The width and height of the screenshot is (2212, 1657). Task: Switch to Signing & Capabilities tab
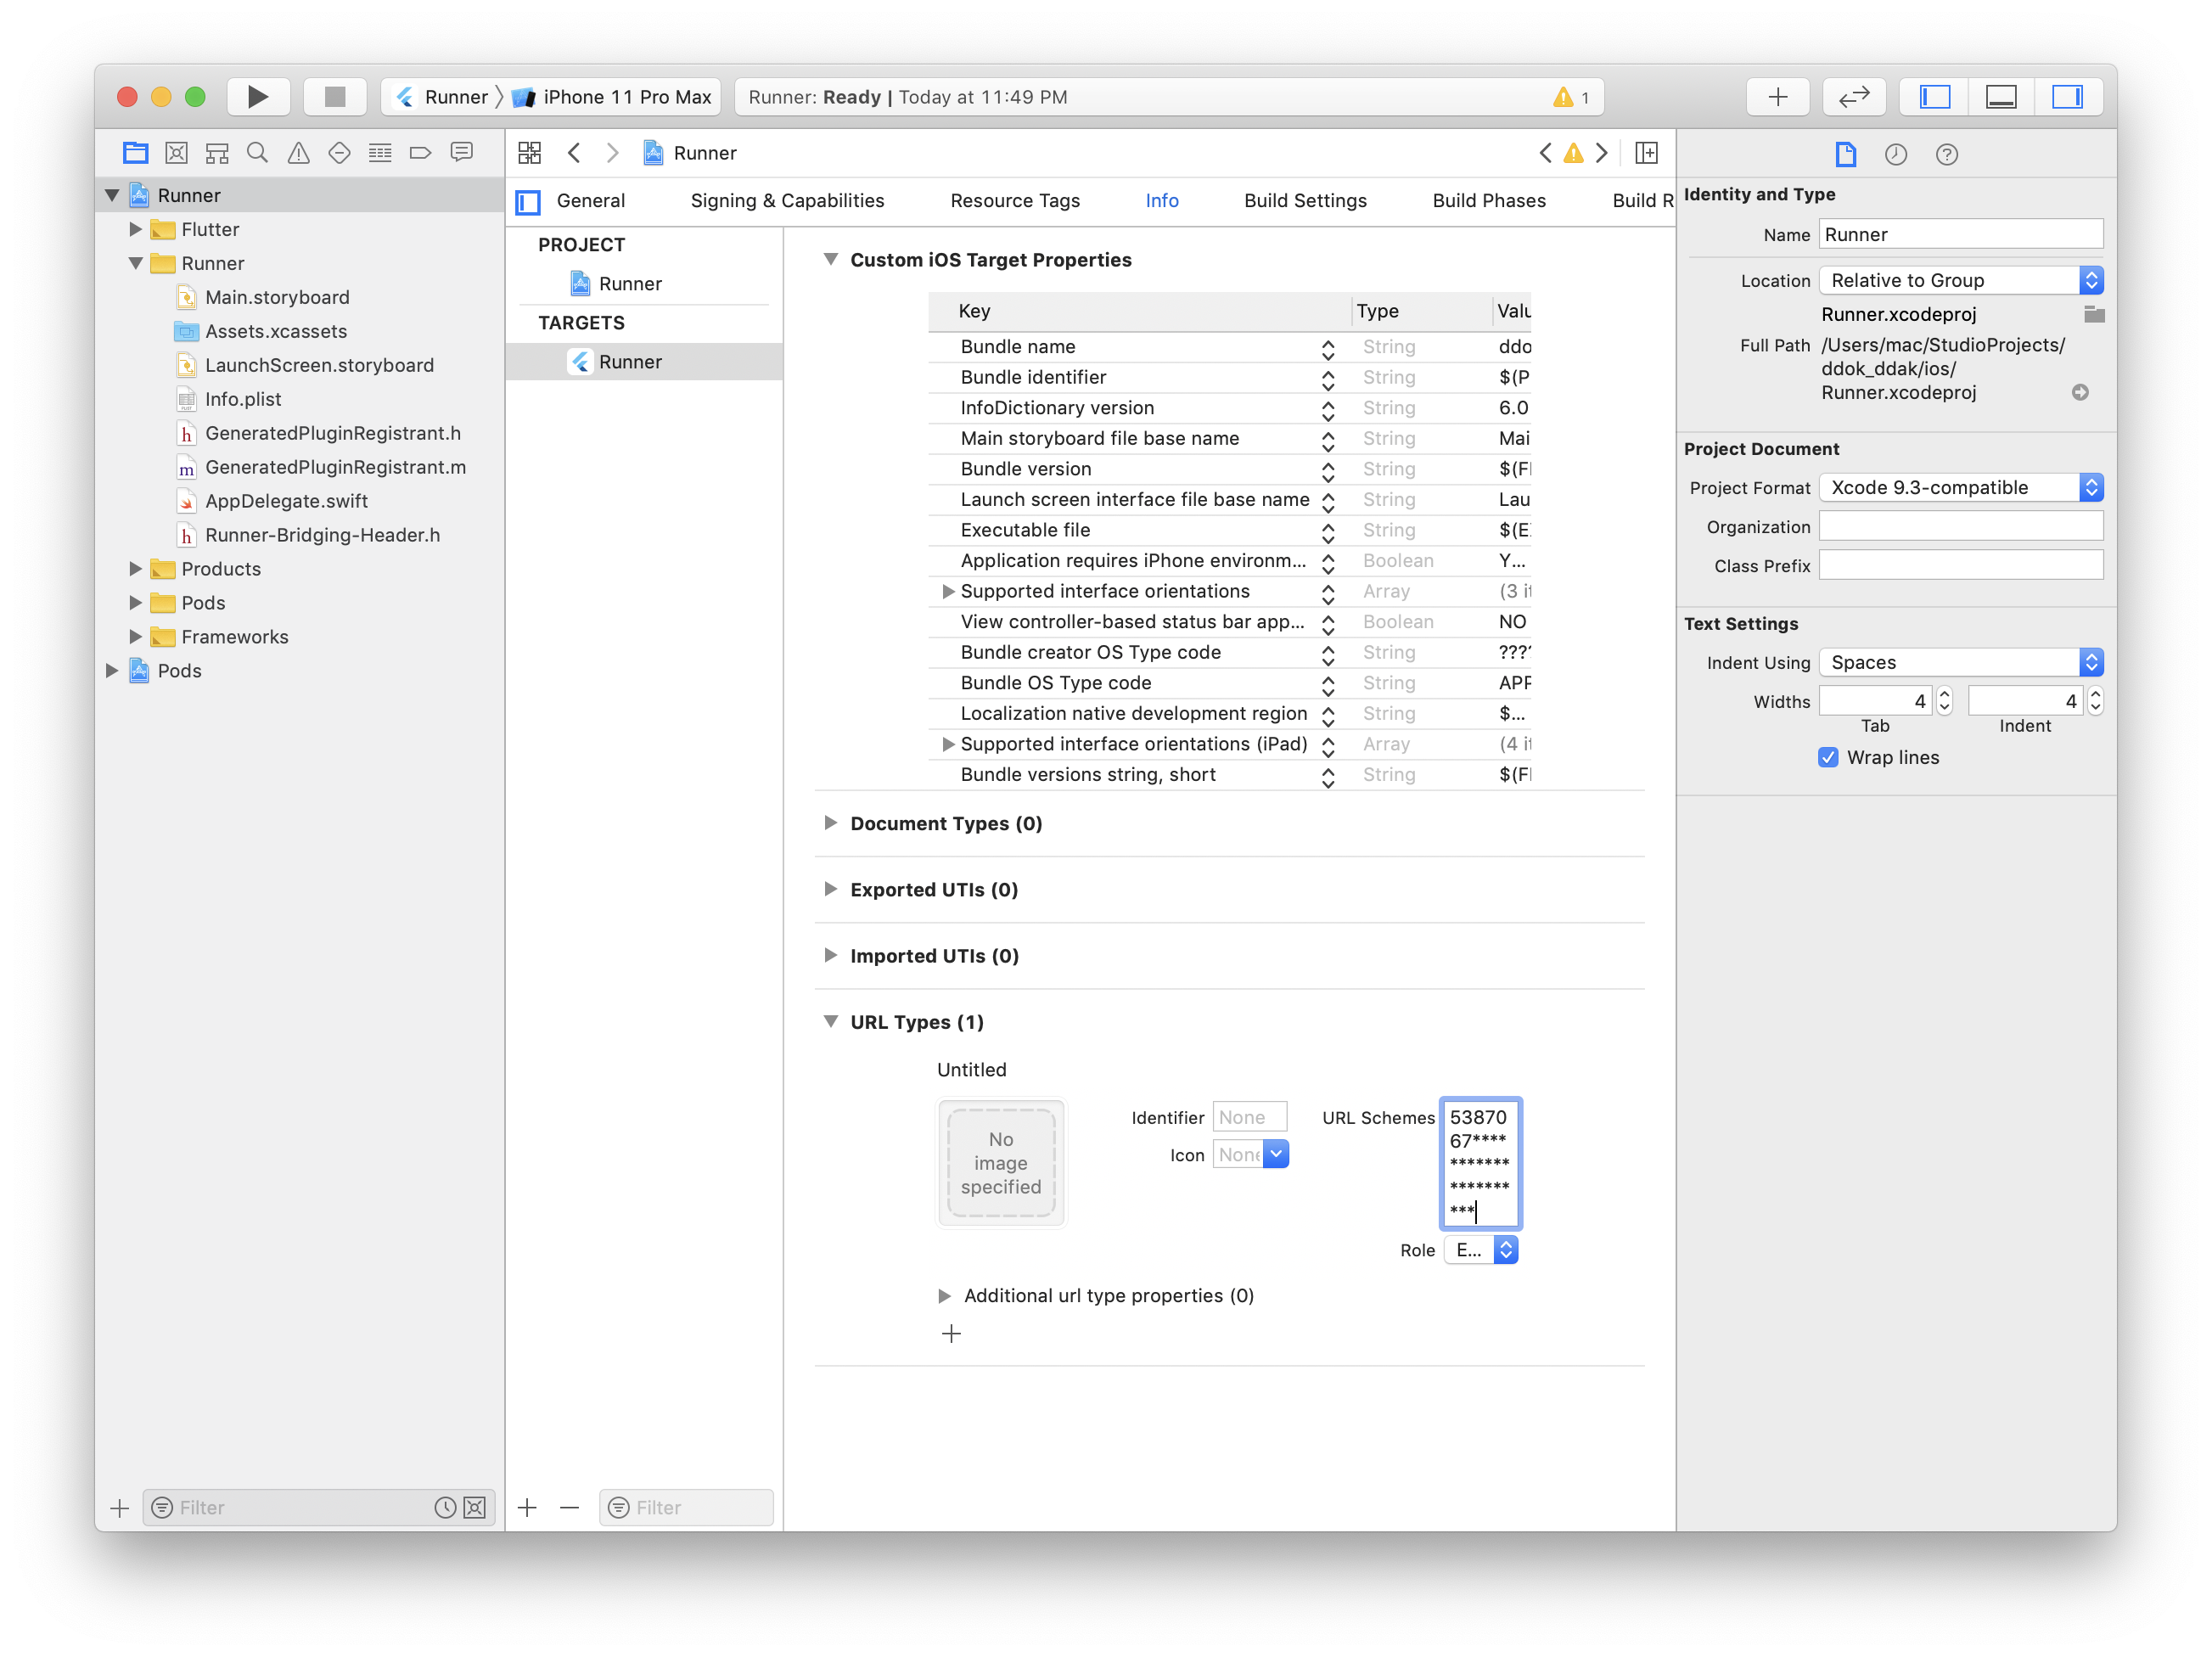tap(787, 201)
